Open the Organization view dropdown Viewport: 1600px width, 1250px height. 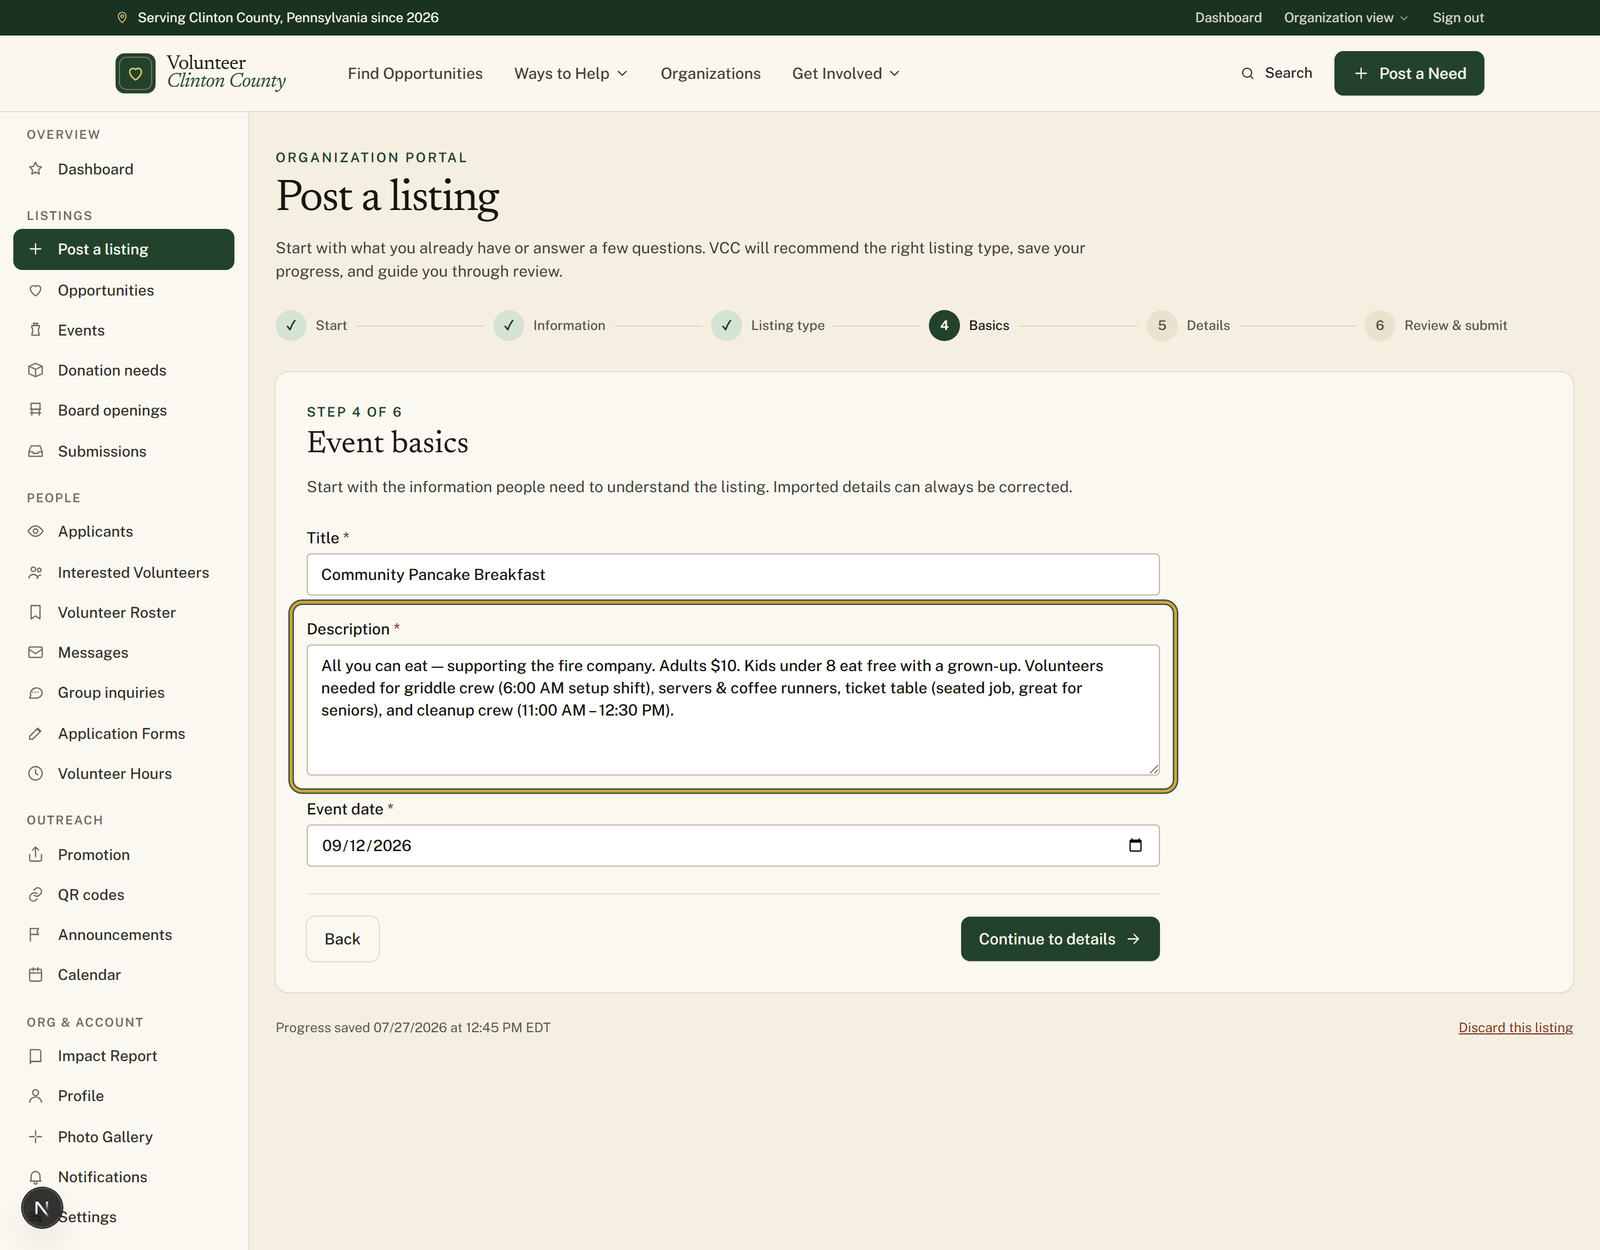click(1346, 17)
